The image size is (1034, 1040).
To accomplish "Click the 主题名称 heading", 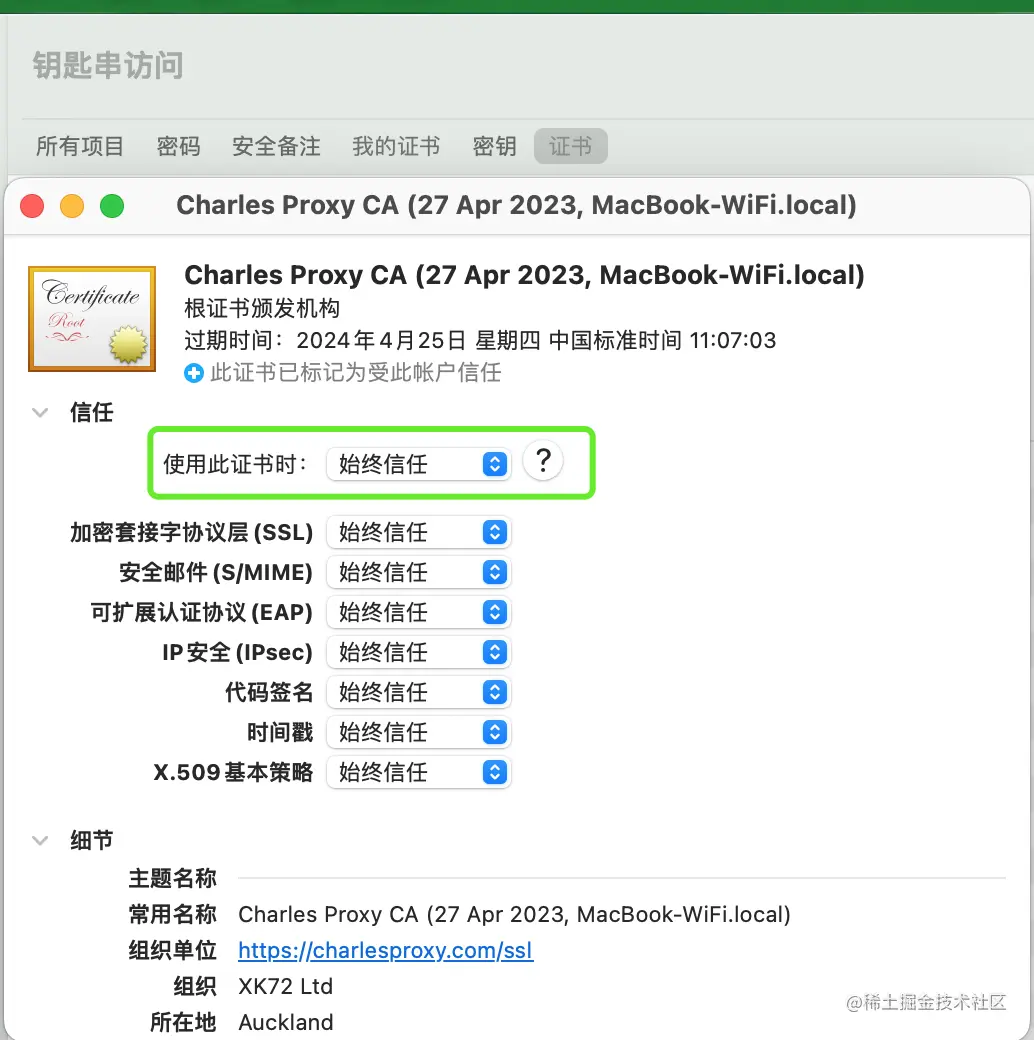I will (x=172, y=878).
